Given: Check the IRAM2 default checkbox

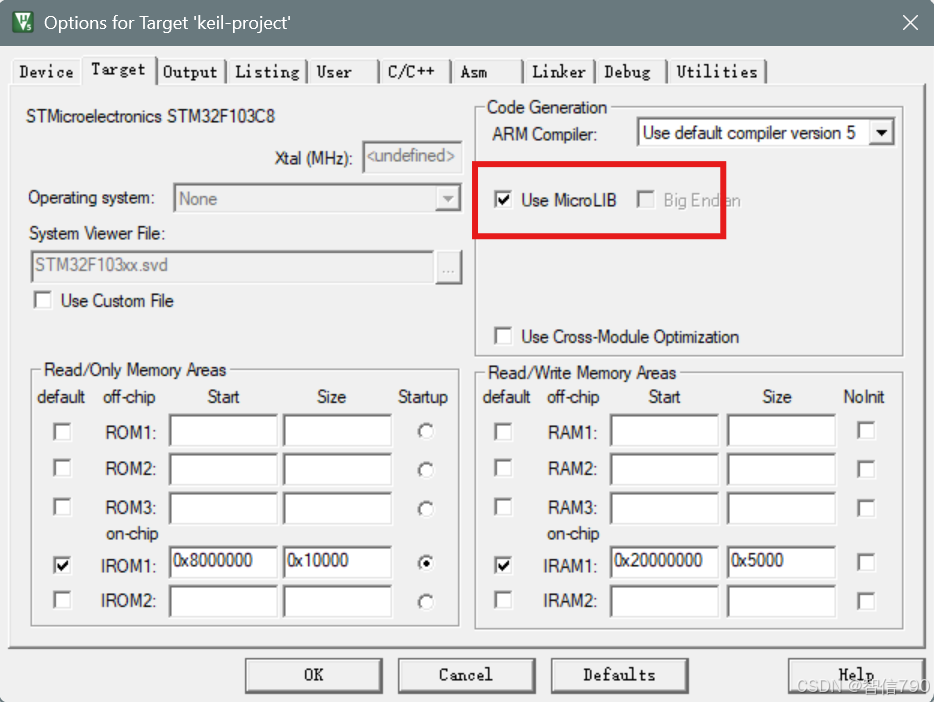Looking at the screenshot, I should tap(503, 600).
